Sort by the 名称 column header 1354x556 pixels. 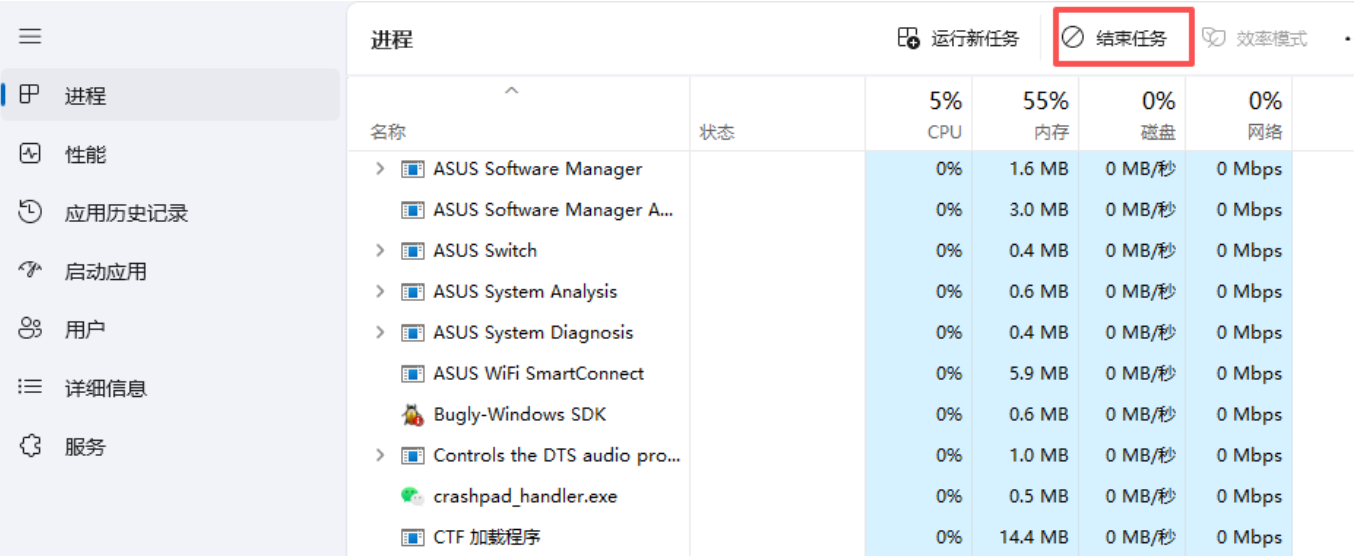click(x=388, y=132)
